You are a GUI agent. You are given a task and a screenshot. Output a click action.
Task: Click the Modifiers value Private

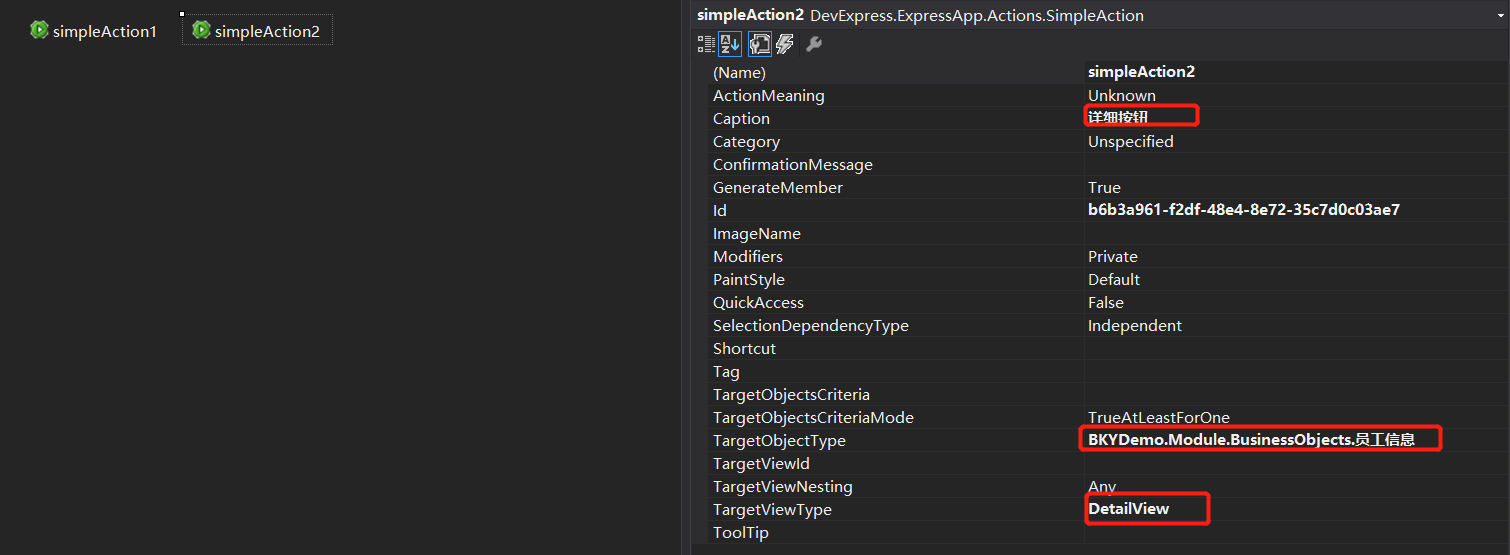coord(1112,256)
